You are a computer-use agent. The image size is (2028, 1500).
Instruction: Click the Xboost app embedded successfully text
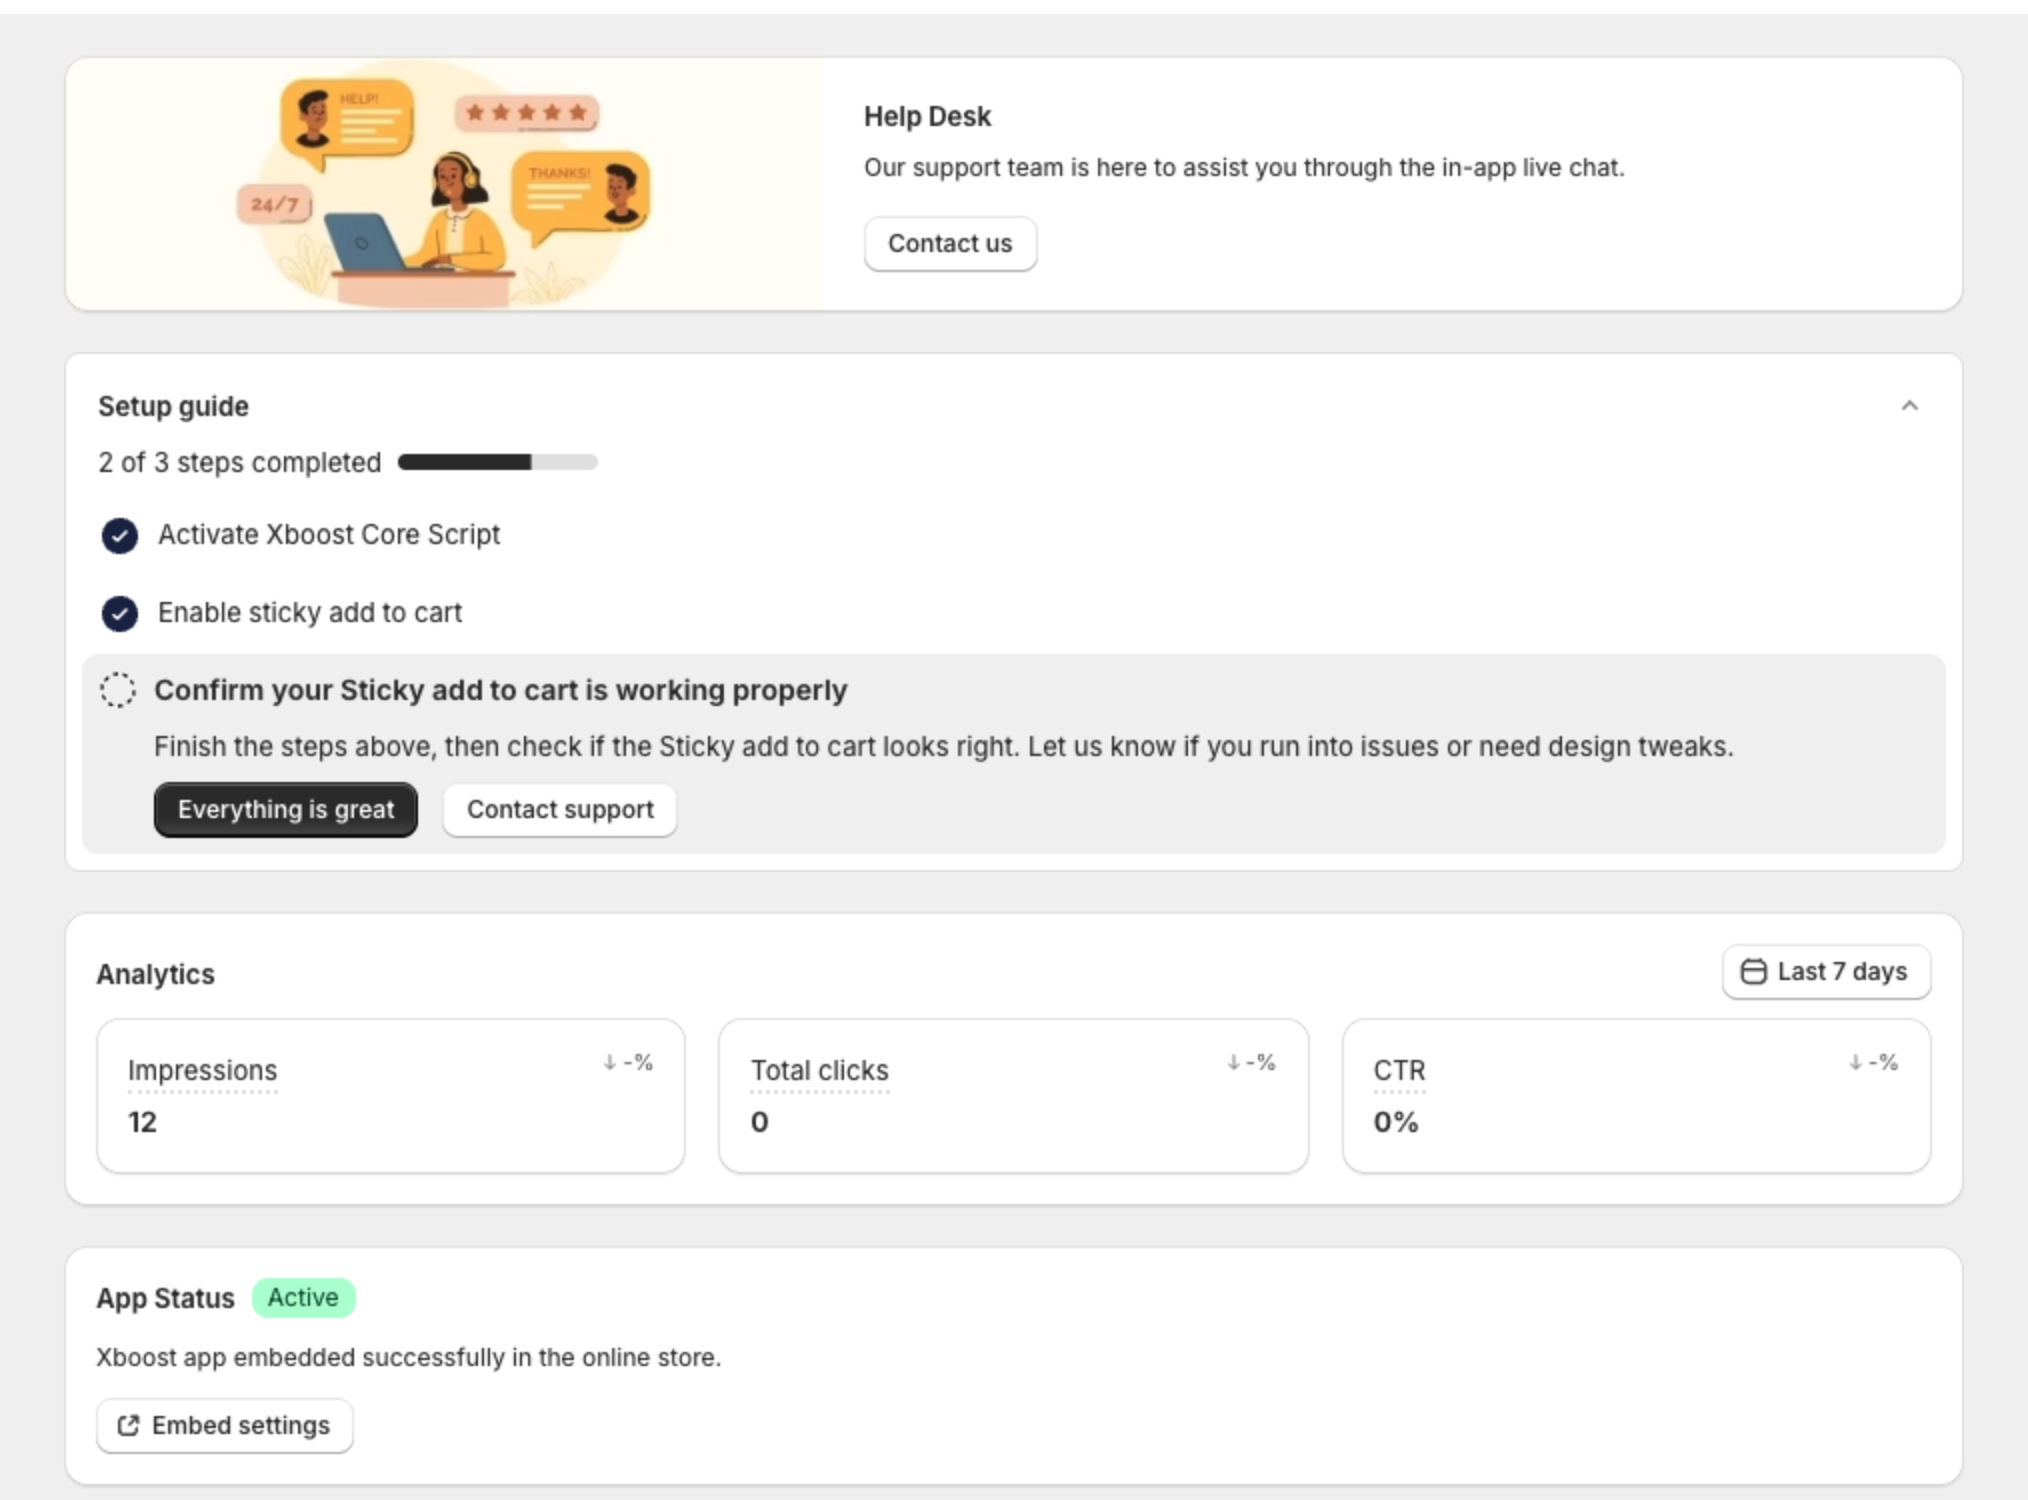[409, 1358]
